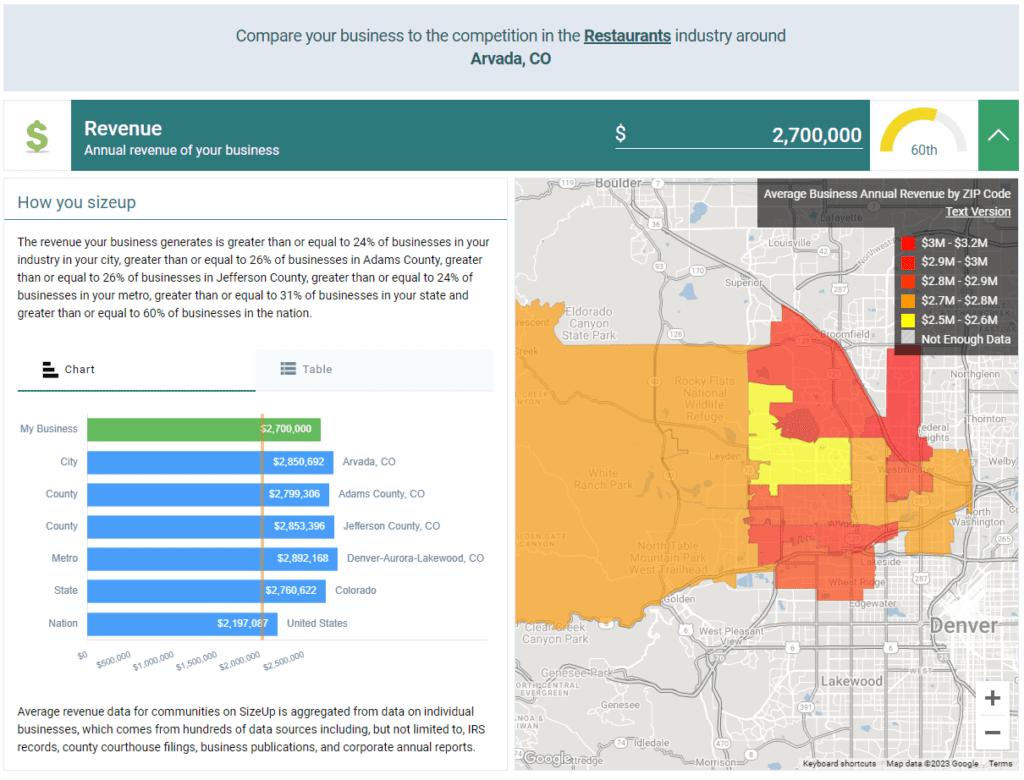This screenshot has width=1024, height=780.
Task: Click the 'Arvada, CO' location title
Action: 511,59
